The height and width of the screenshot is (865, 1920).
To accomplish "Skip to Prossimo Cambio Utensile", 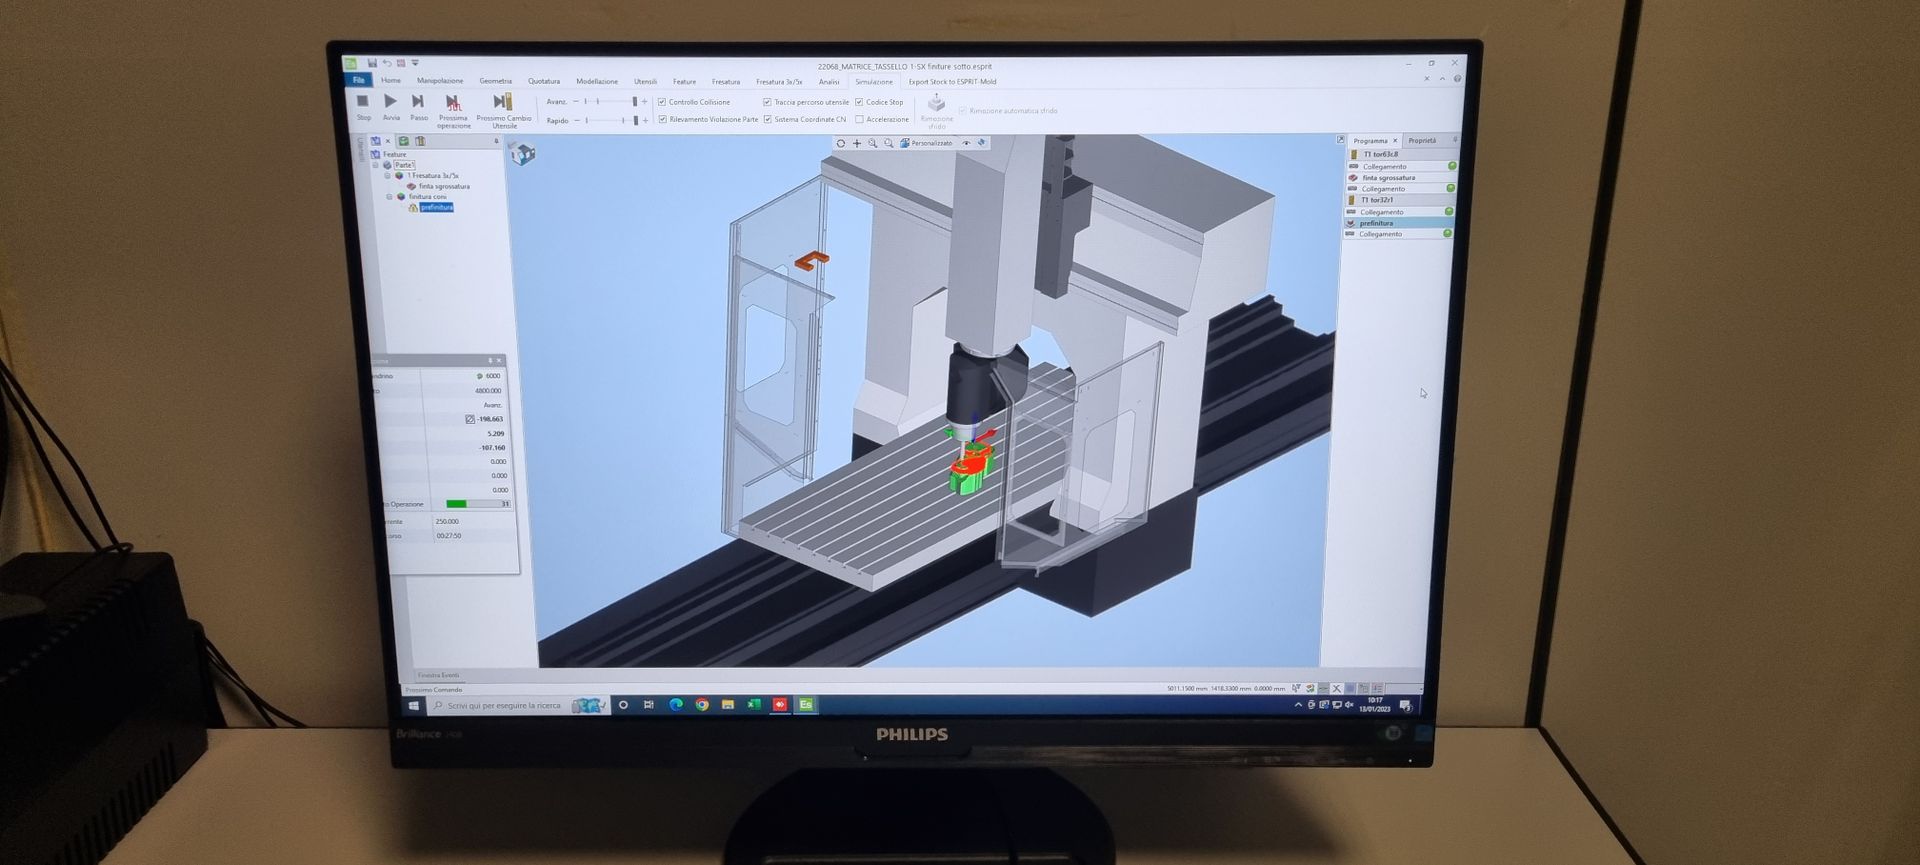I will [504, 110].
